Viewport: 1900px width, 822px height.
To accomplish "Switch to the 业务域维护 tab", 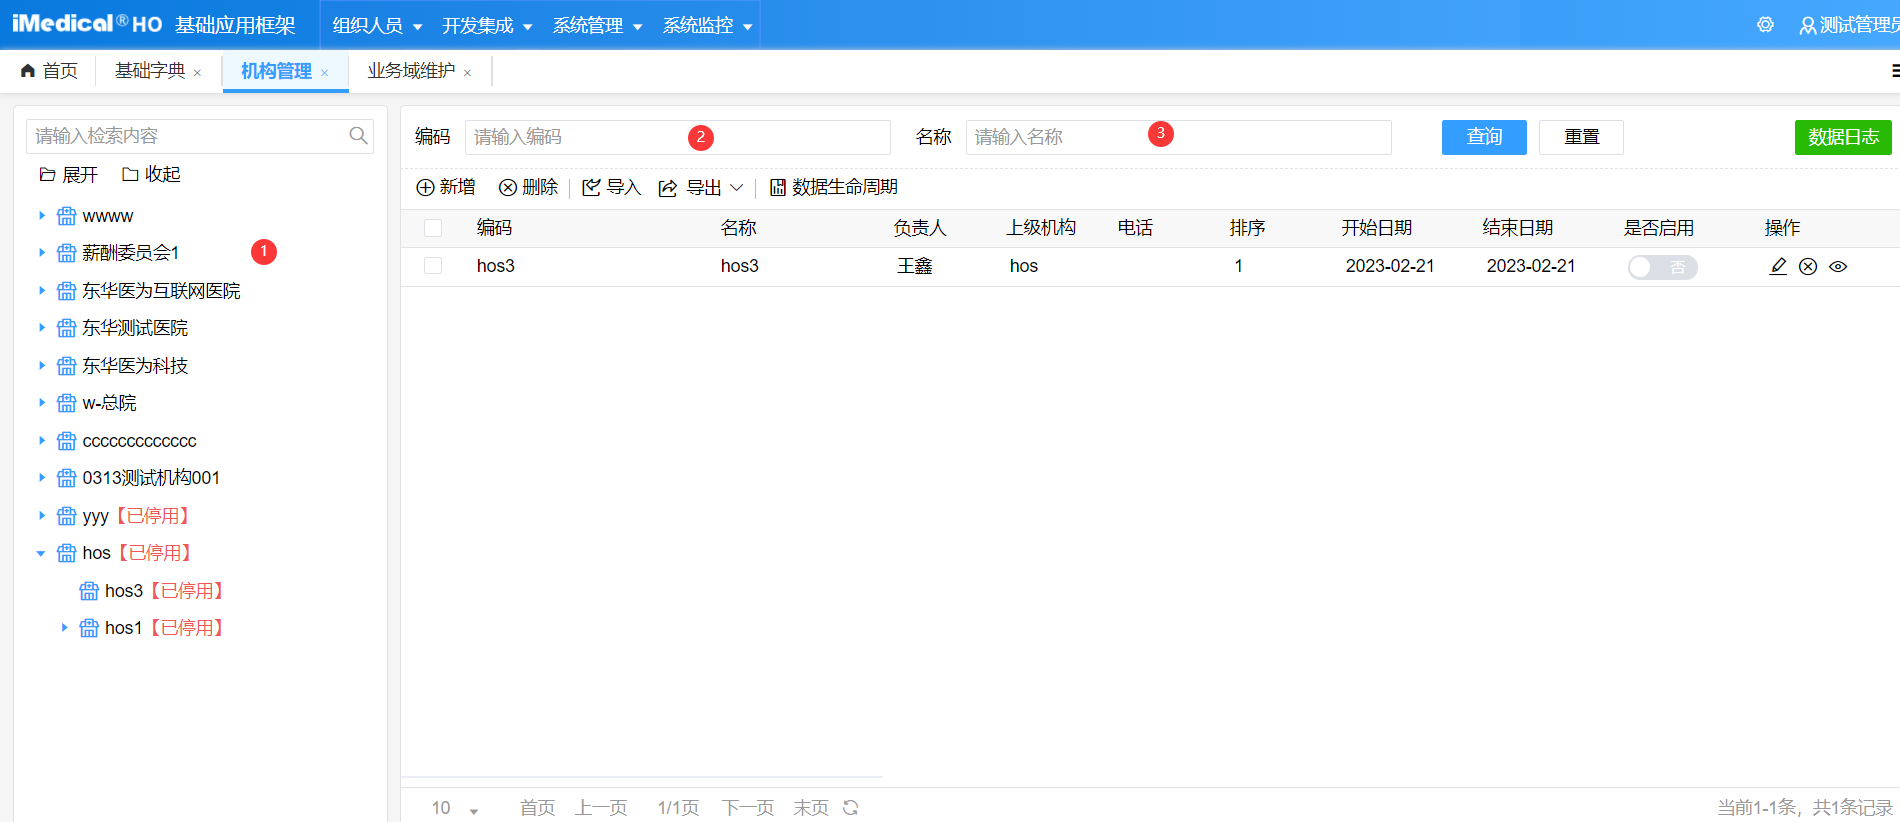I will [411, 71].
